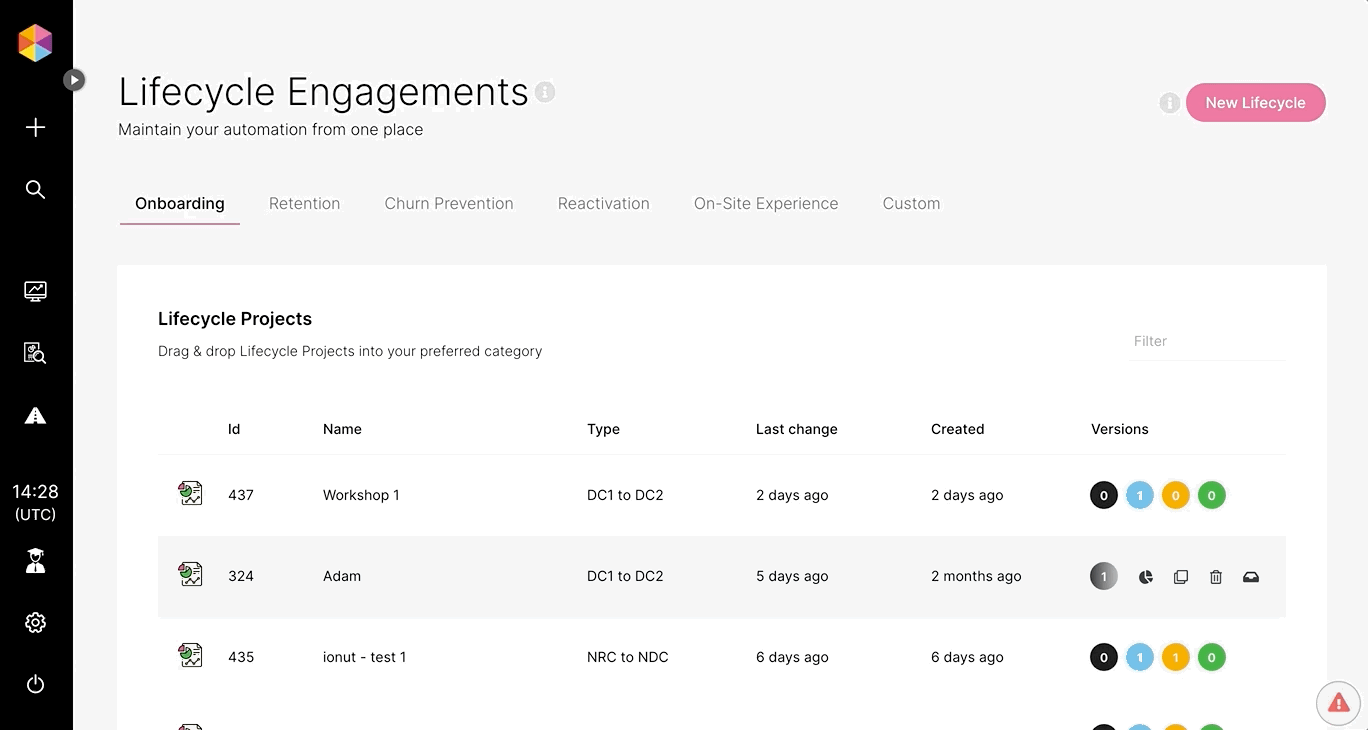Click the Filter input field

click(x=1205, y=341)
